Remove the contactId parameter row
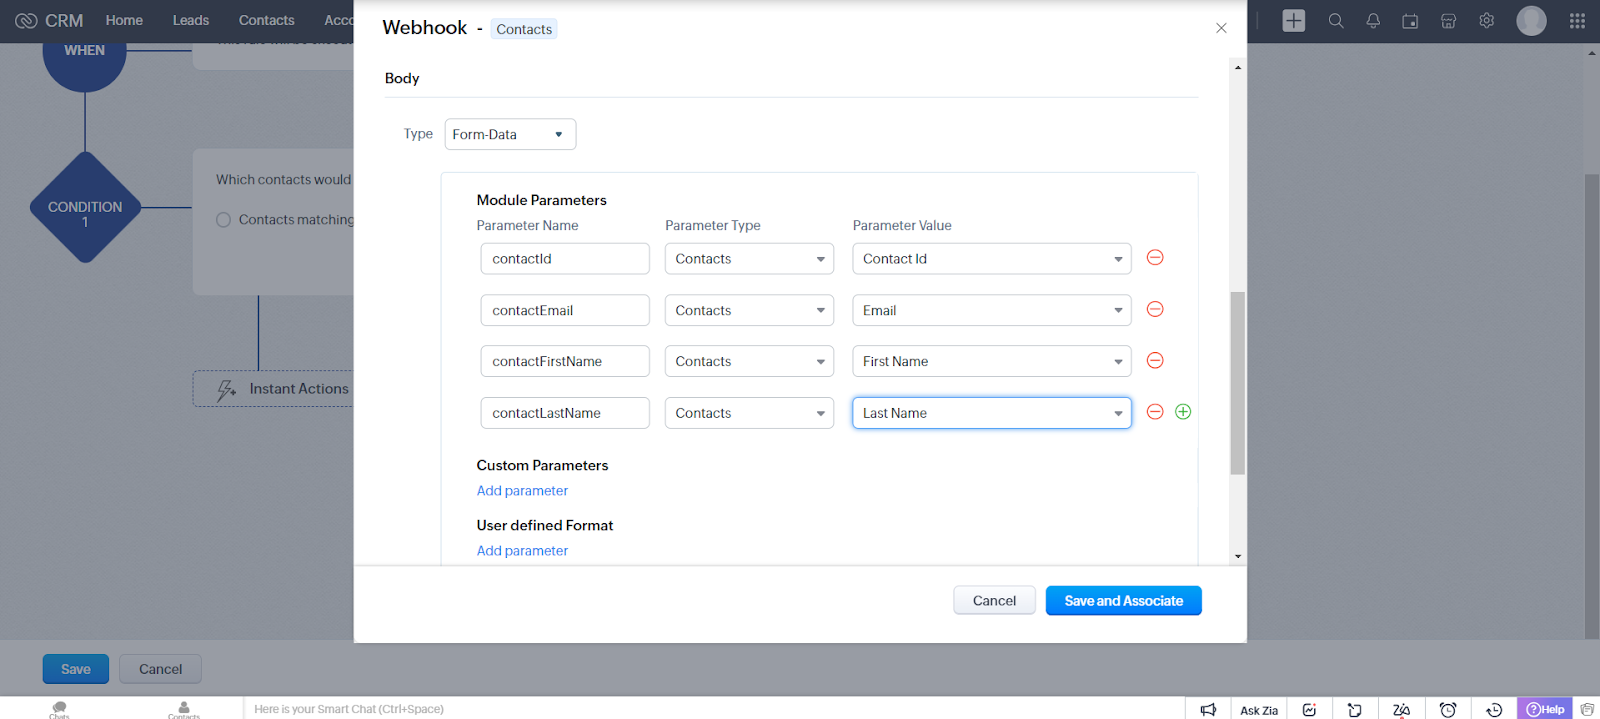Image resolution: width=1600 pixels, height=719 pixels. point(1155,258)
